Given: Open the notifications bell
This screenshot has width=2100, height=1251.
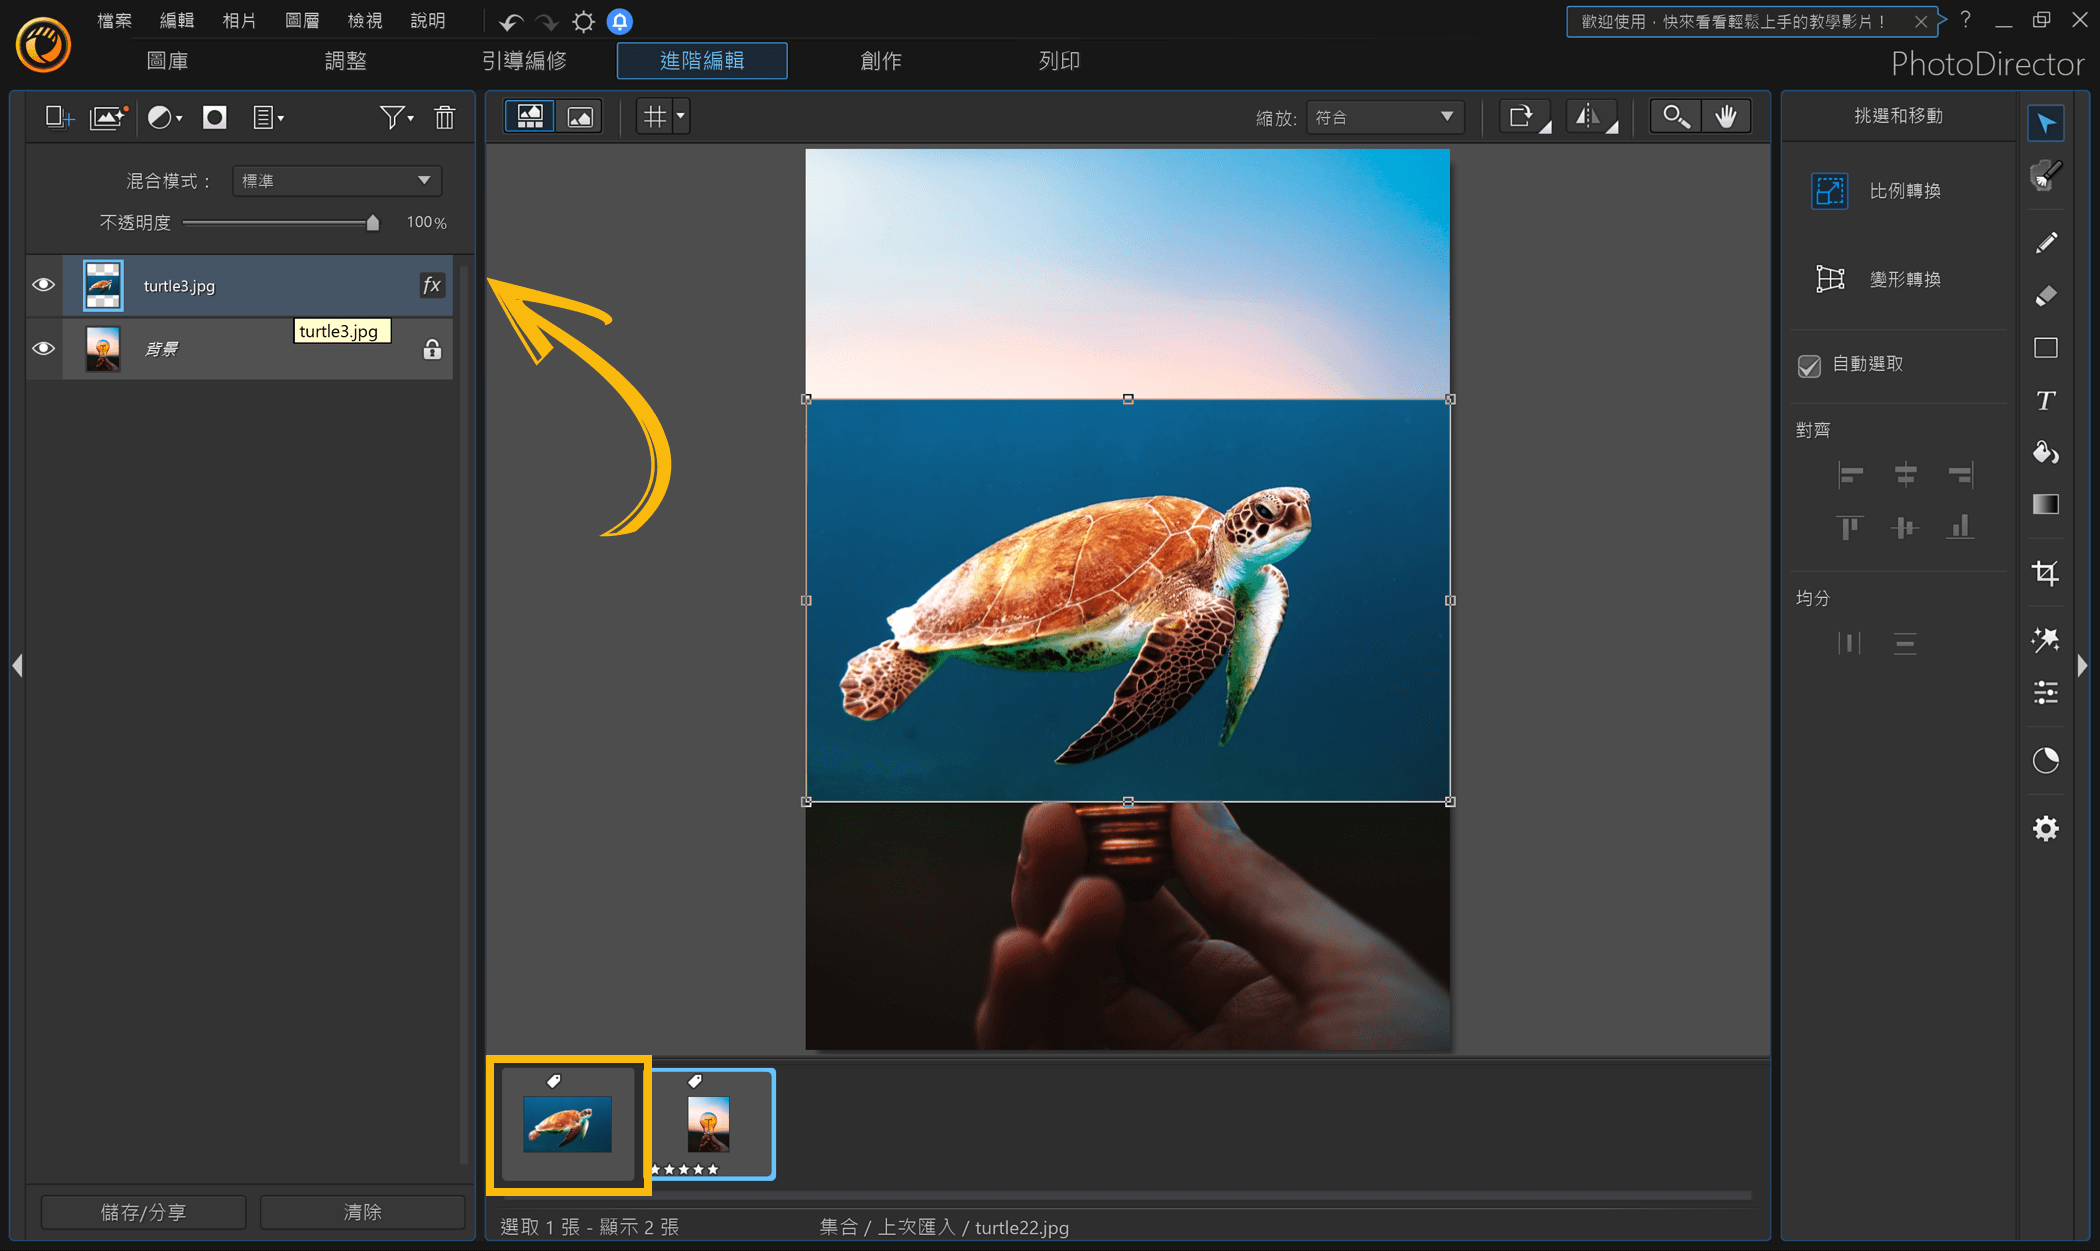Looking at the screenshot, I should coord(620,21).
